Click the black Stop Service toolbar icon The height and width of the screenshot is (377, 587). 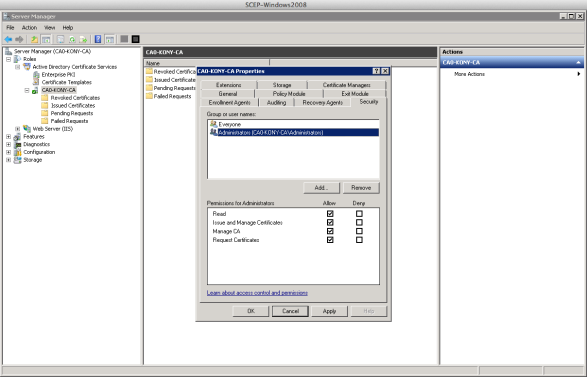pyautogui.click(x=136, y=39)
